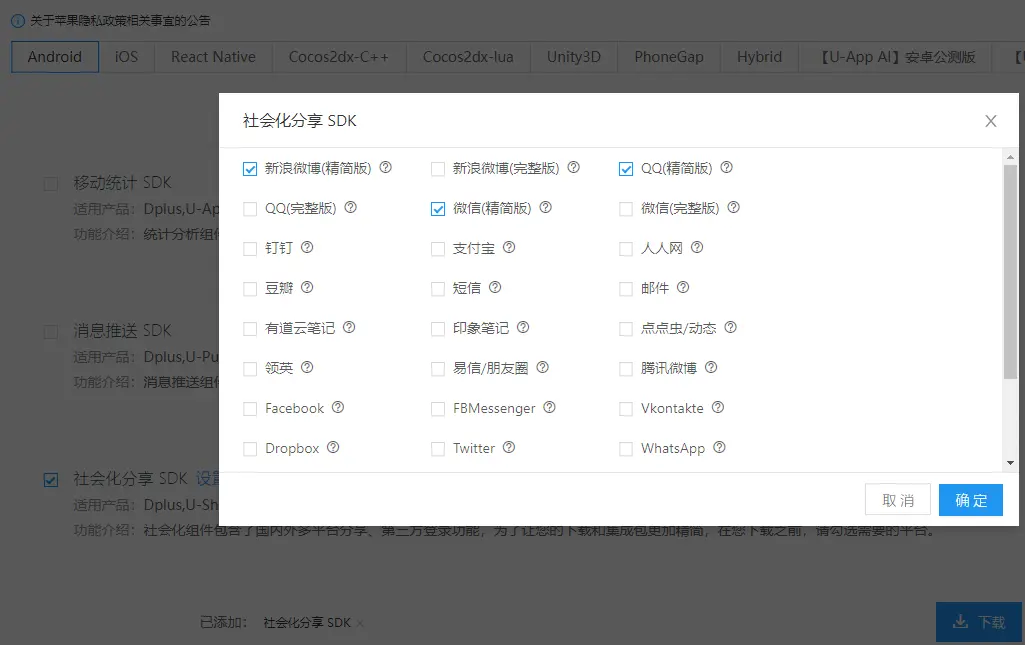1025x645 pixels.
Task: Uncheck 微信(精简版) checkbox
Action: (x=438, y=208)
